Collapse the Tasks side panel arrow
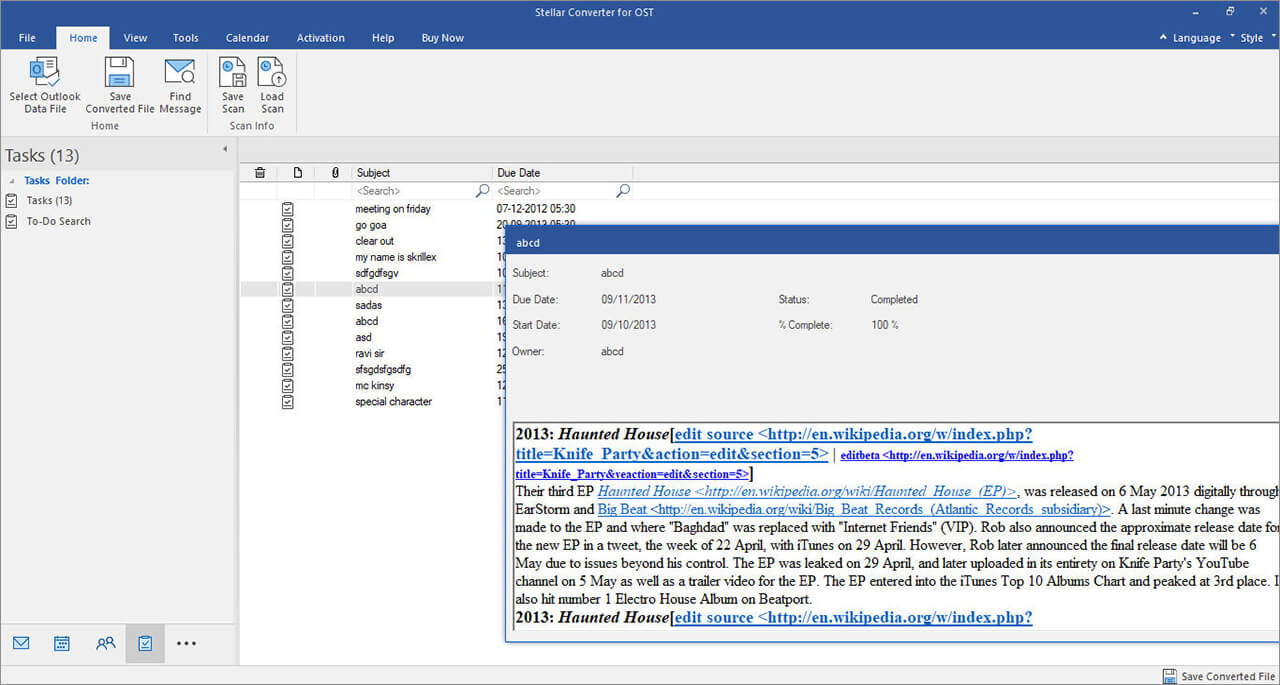 [x=224, y=150]
